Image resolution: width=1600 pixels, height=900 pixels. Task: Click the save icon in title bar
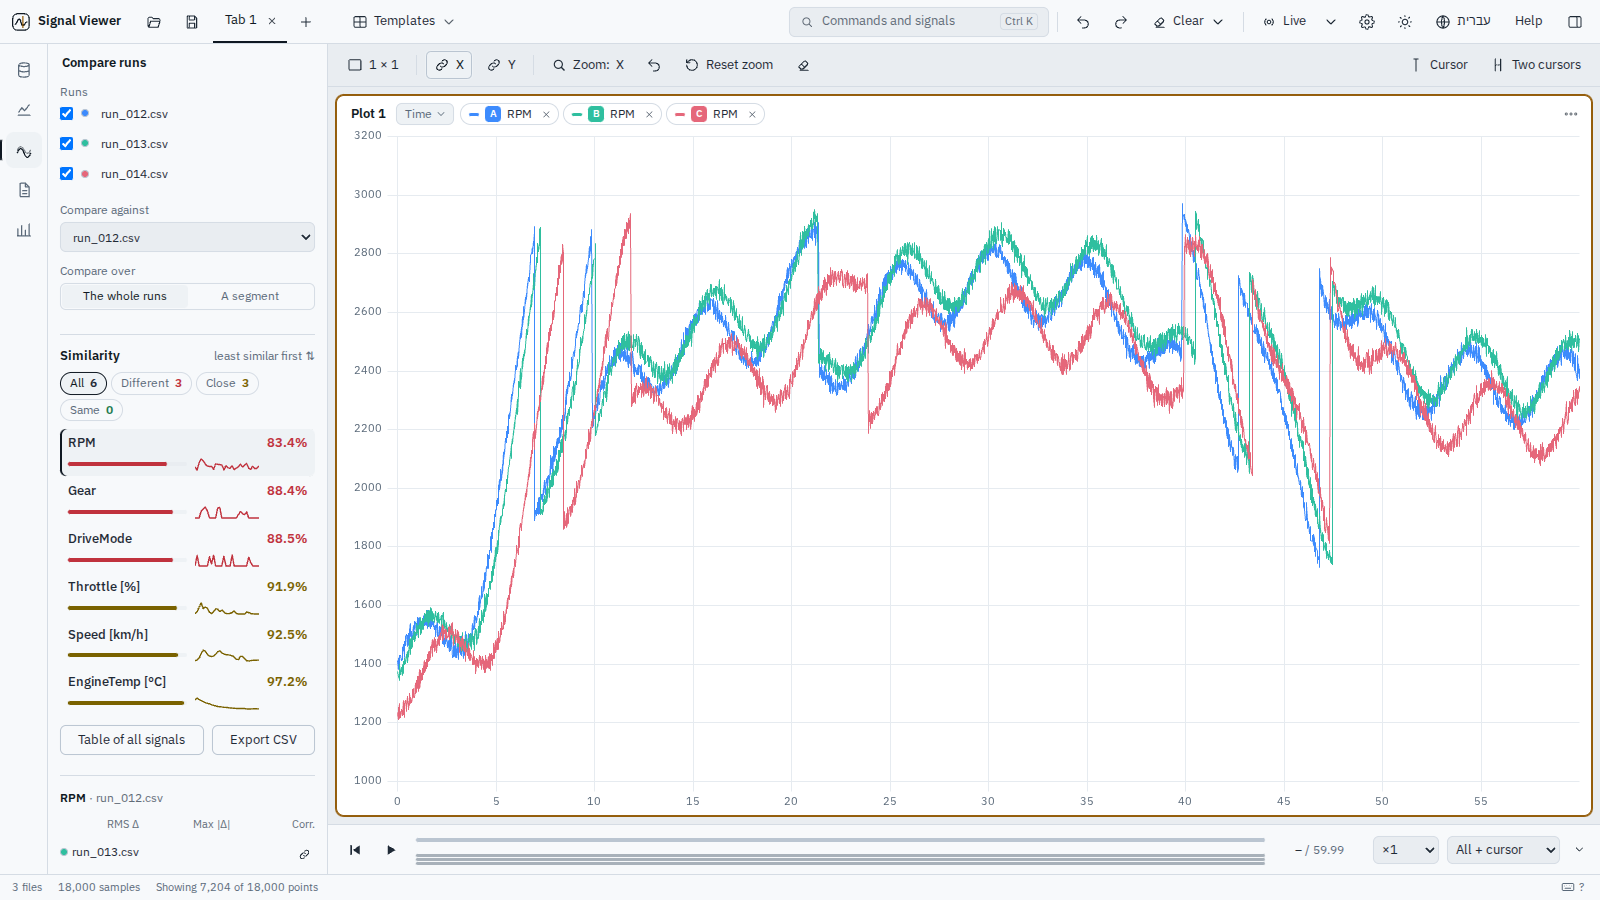click(x=192, y=21)
